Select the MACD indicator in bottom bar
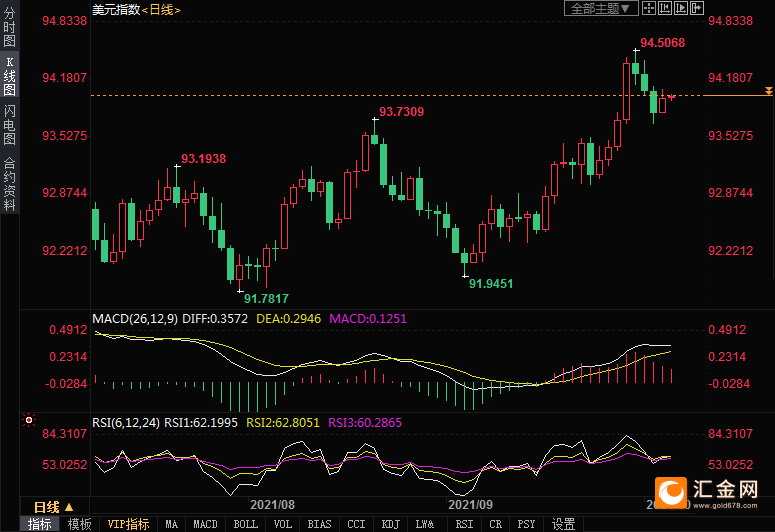775x532 pixels. tap(205, 524)
